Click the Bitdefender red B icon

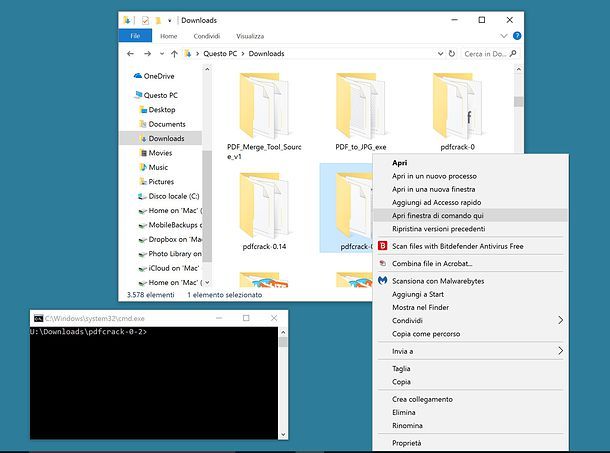(x=383, y=246)
